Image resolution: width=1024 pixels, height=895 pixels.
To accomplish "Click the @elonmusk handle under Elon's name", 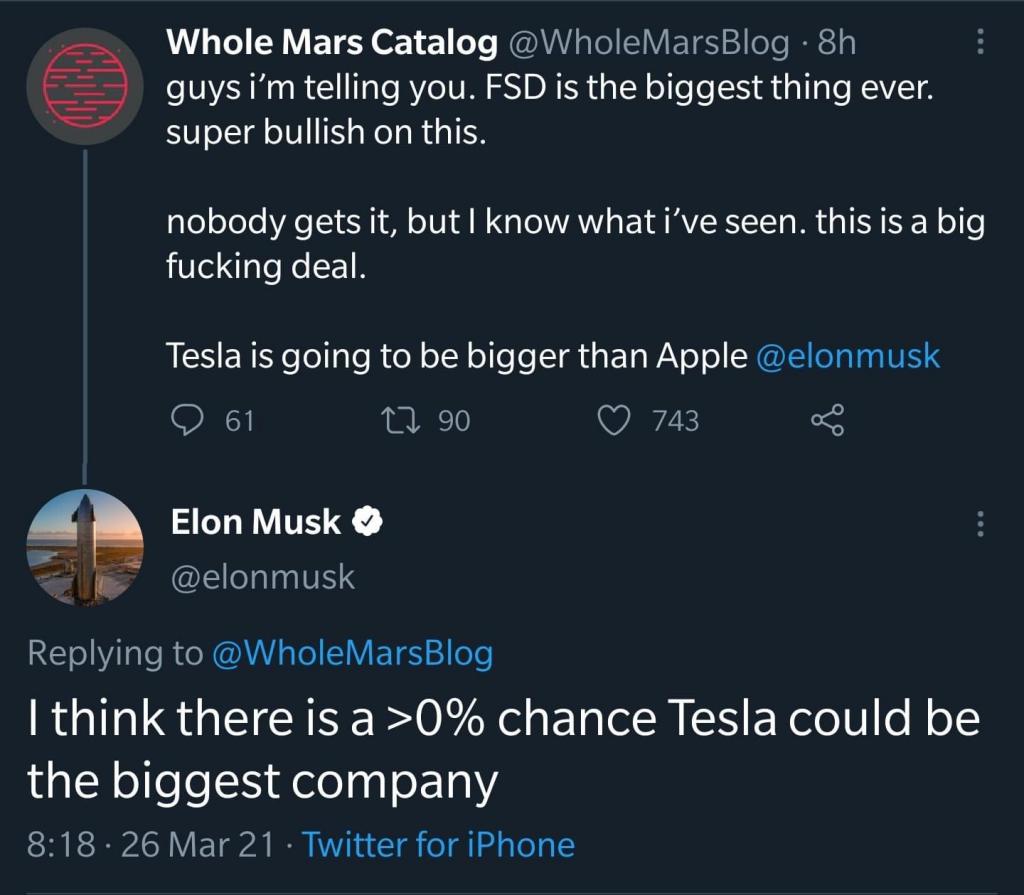I will click(263, 577).
